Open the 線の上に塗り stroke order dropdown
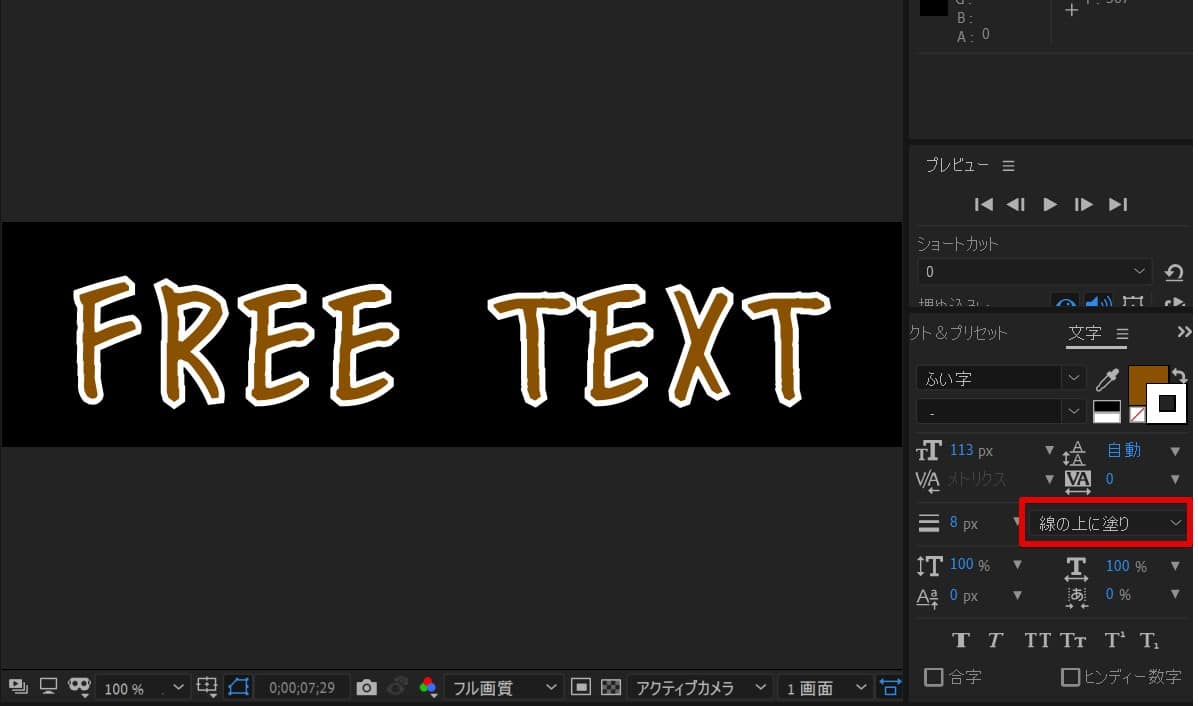 click(1106, 523)
